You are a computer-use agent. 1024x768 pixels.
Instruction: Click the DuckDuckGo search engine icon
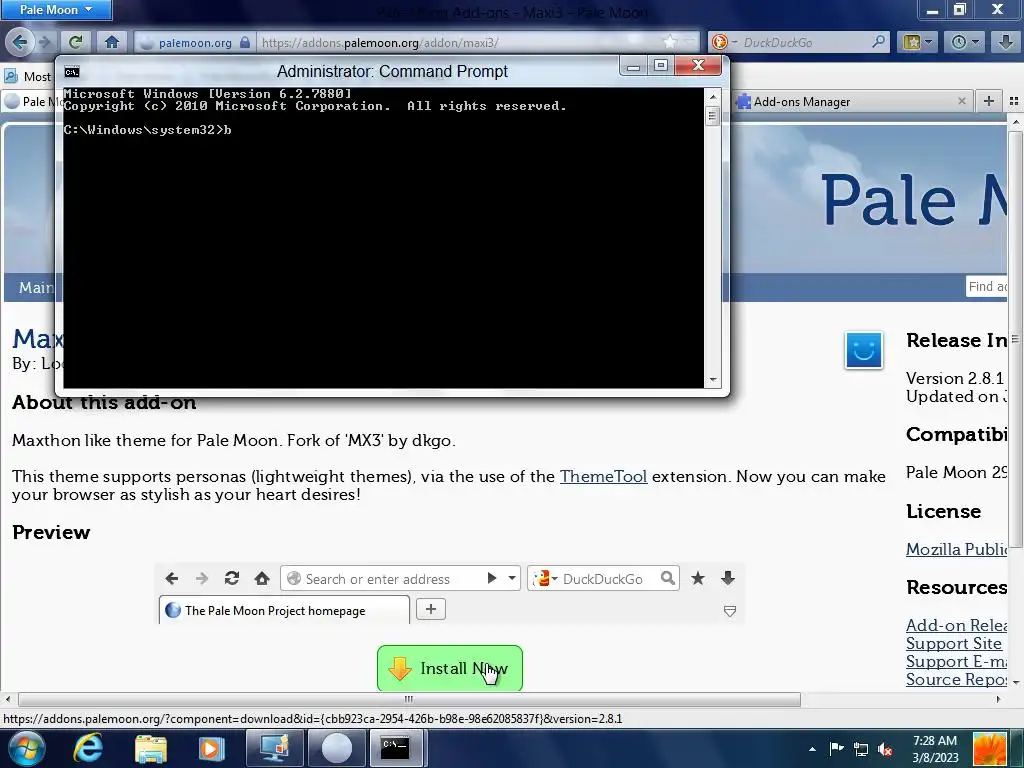[719, 42]
